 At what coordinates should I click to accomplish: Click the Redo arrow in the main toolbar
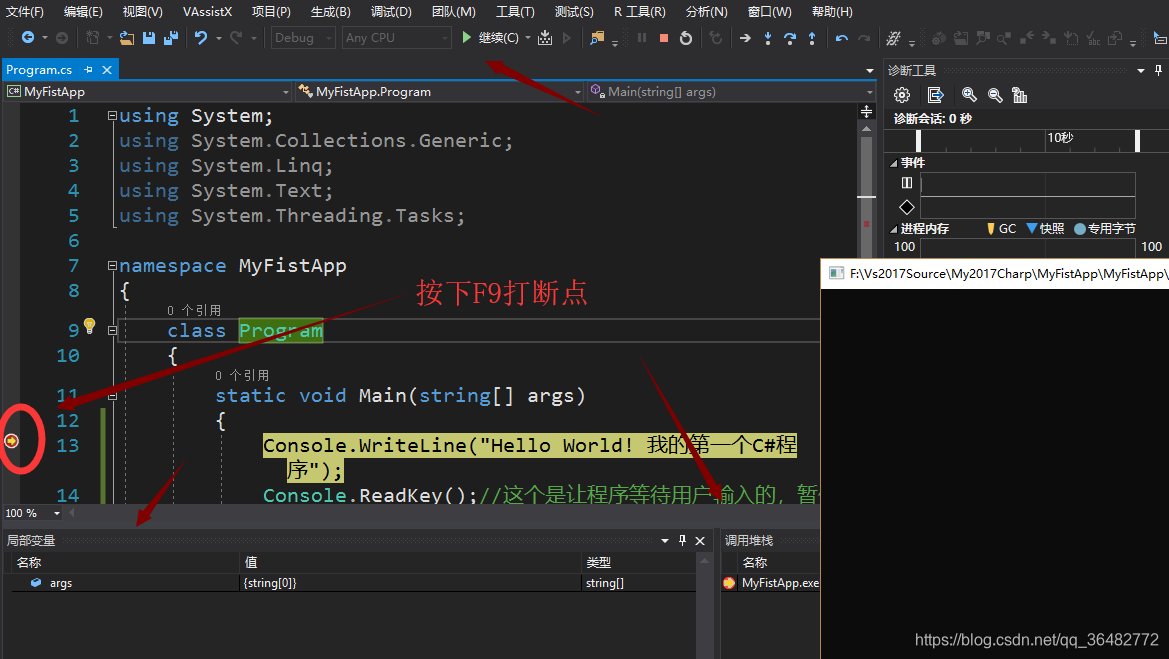point(236,37)
